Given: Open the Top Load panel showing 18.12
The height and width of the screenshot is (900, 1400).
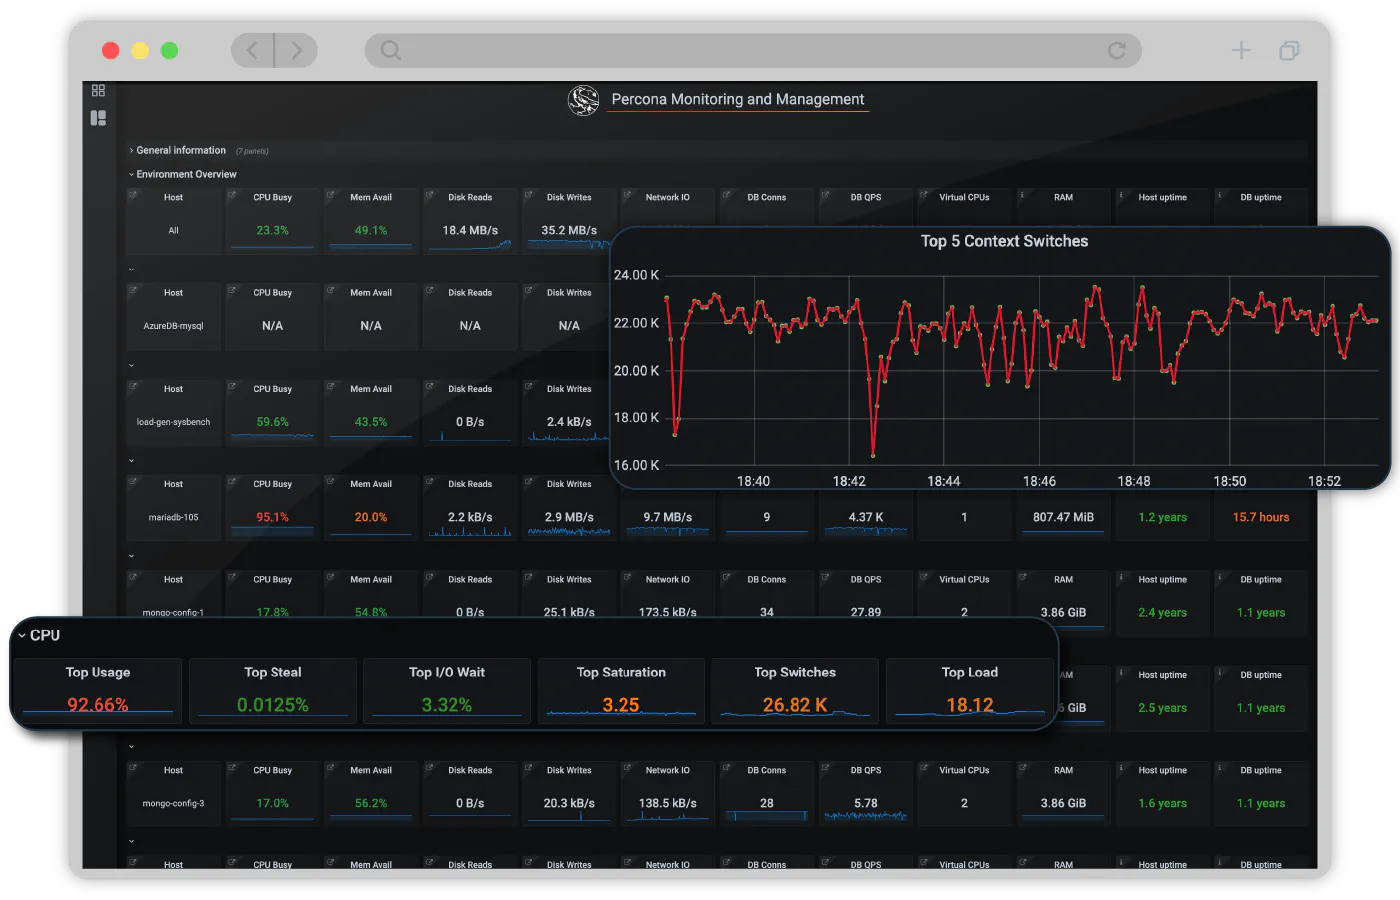Looking at the screenshot, I should [x=970, y=690].
